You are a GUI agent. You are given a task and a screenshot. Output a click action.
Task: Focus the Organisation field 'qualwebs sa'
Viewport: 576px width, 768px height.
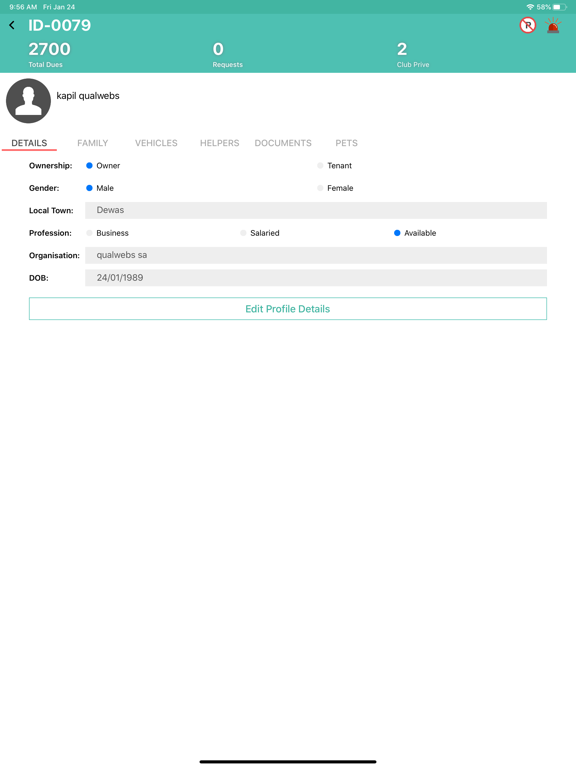pyautogui.click(x=316, y=255)
